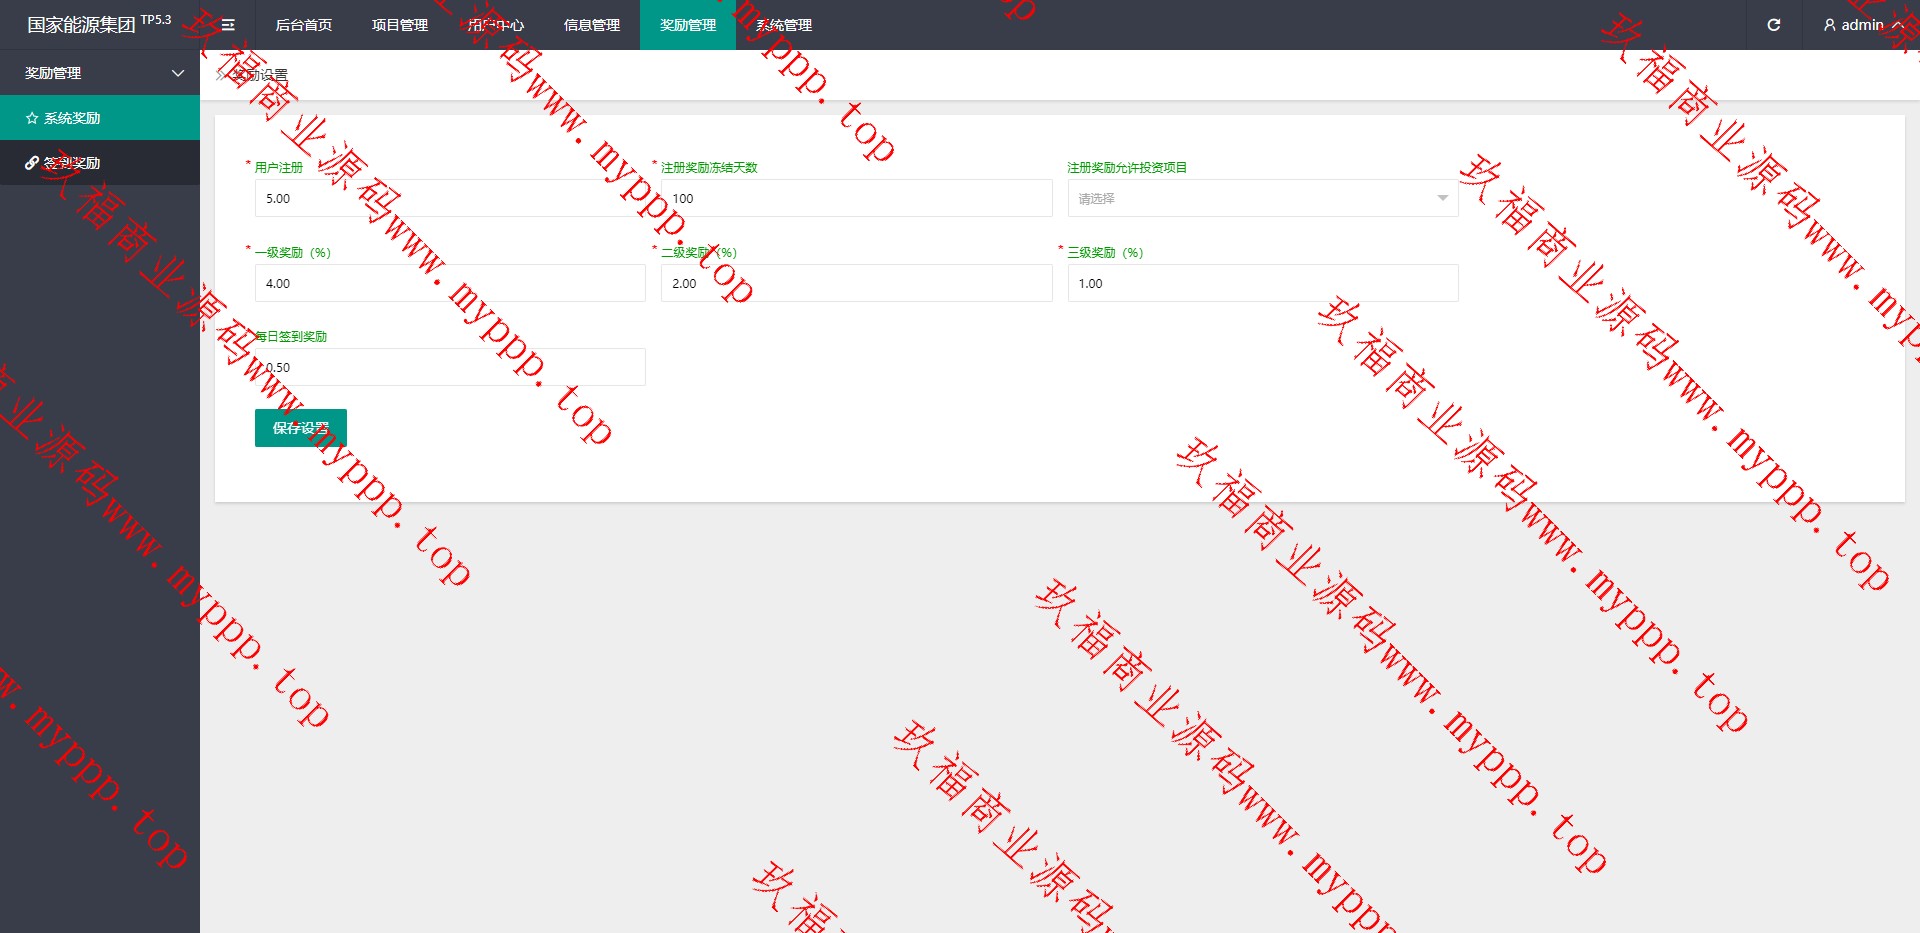Collapse the 奖励管理 sidebar group chevron

click(178, 73)
